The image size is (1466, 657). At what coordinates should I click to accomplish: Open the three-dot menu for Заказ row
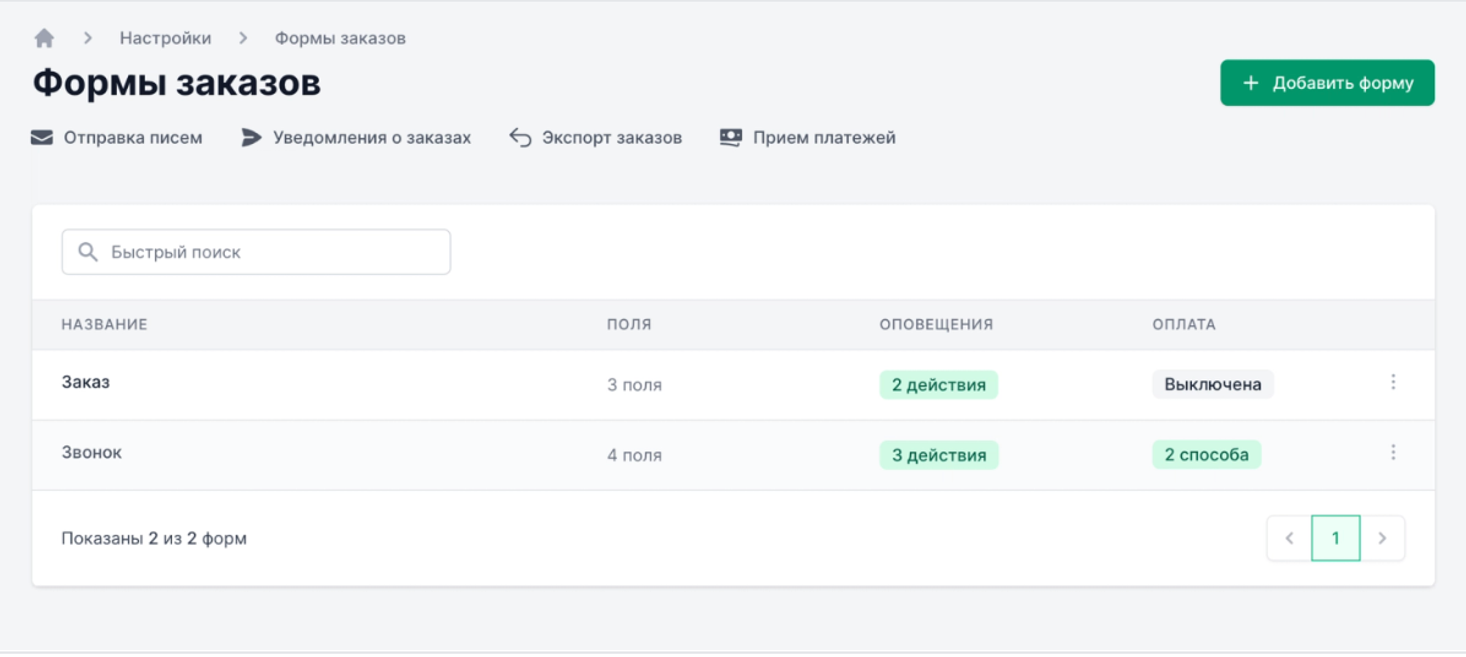tap(1393, 382)
